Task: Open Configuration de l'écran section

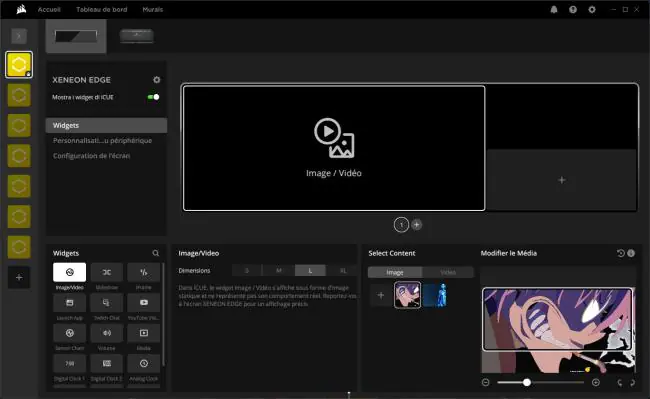Action: pos(91,156)
